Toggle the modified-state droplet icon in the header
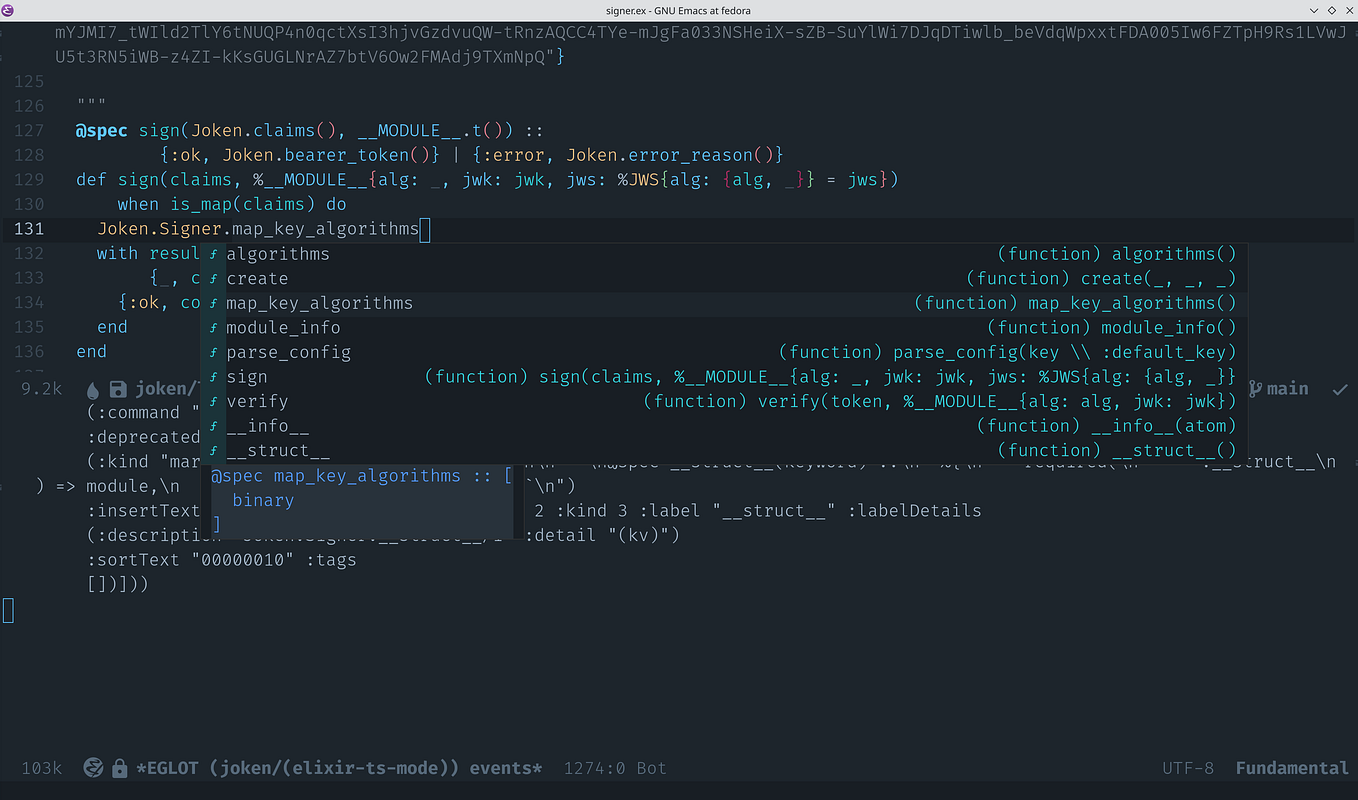 coord(91,388)
